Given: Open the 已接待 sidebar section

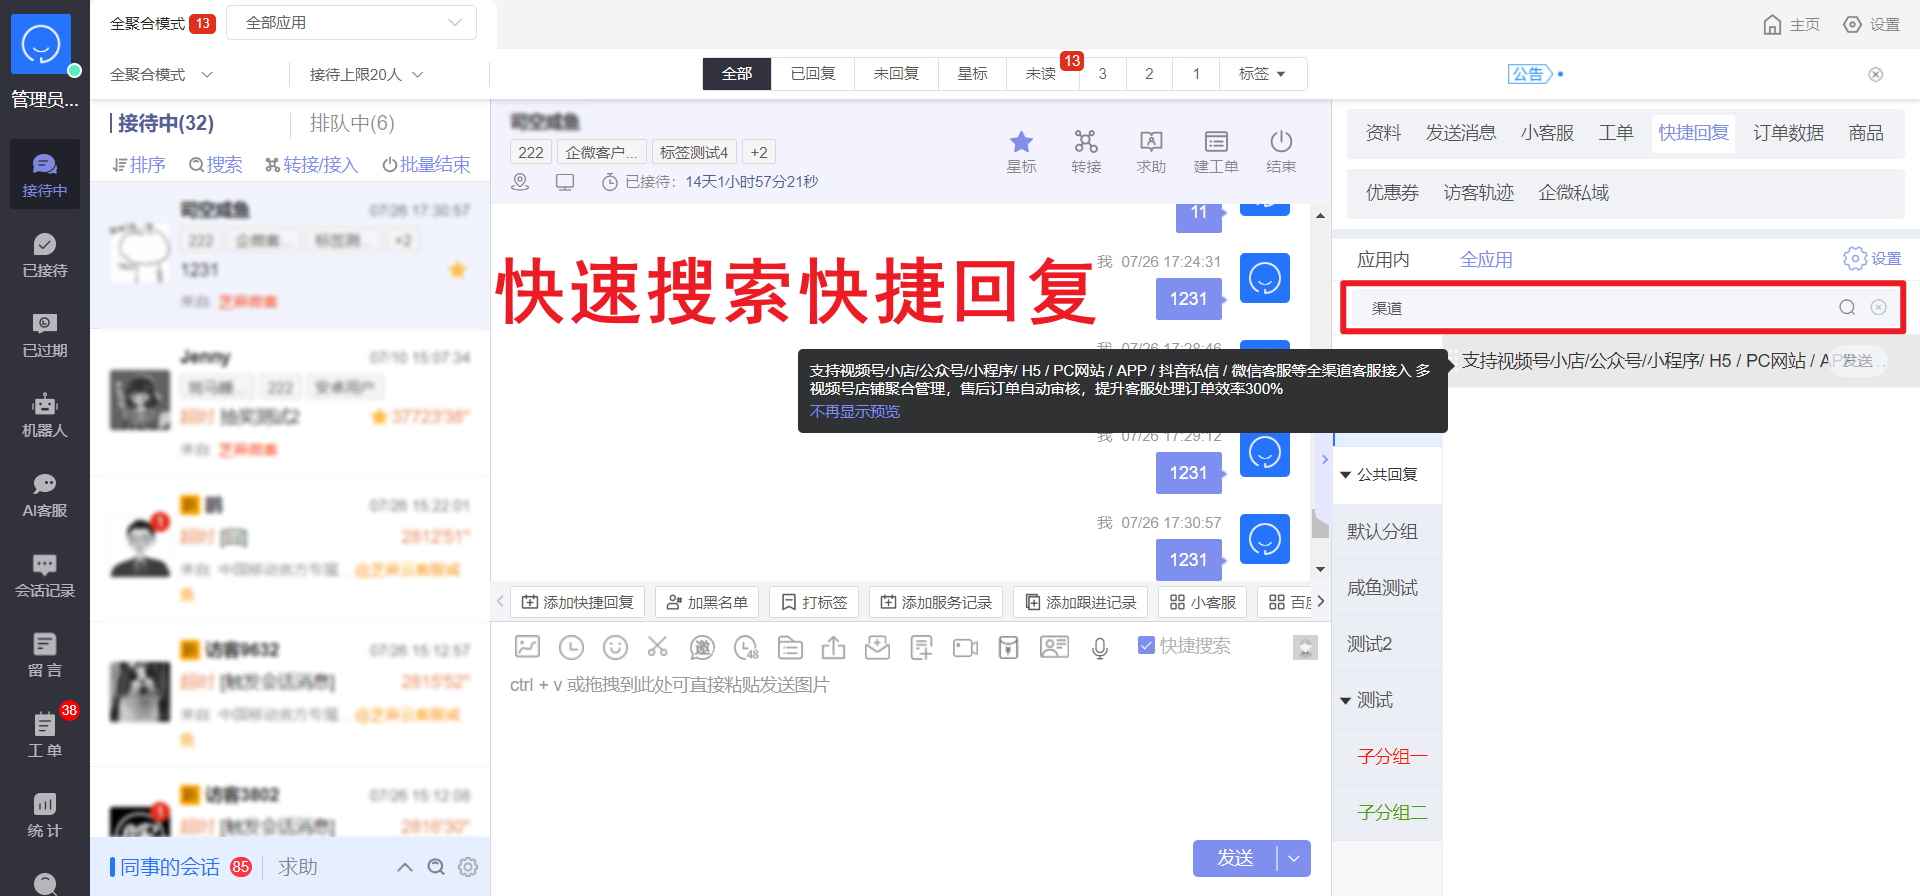Looking at the screenshot, I should click(x=44, y=256).
